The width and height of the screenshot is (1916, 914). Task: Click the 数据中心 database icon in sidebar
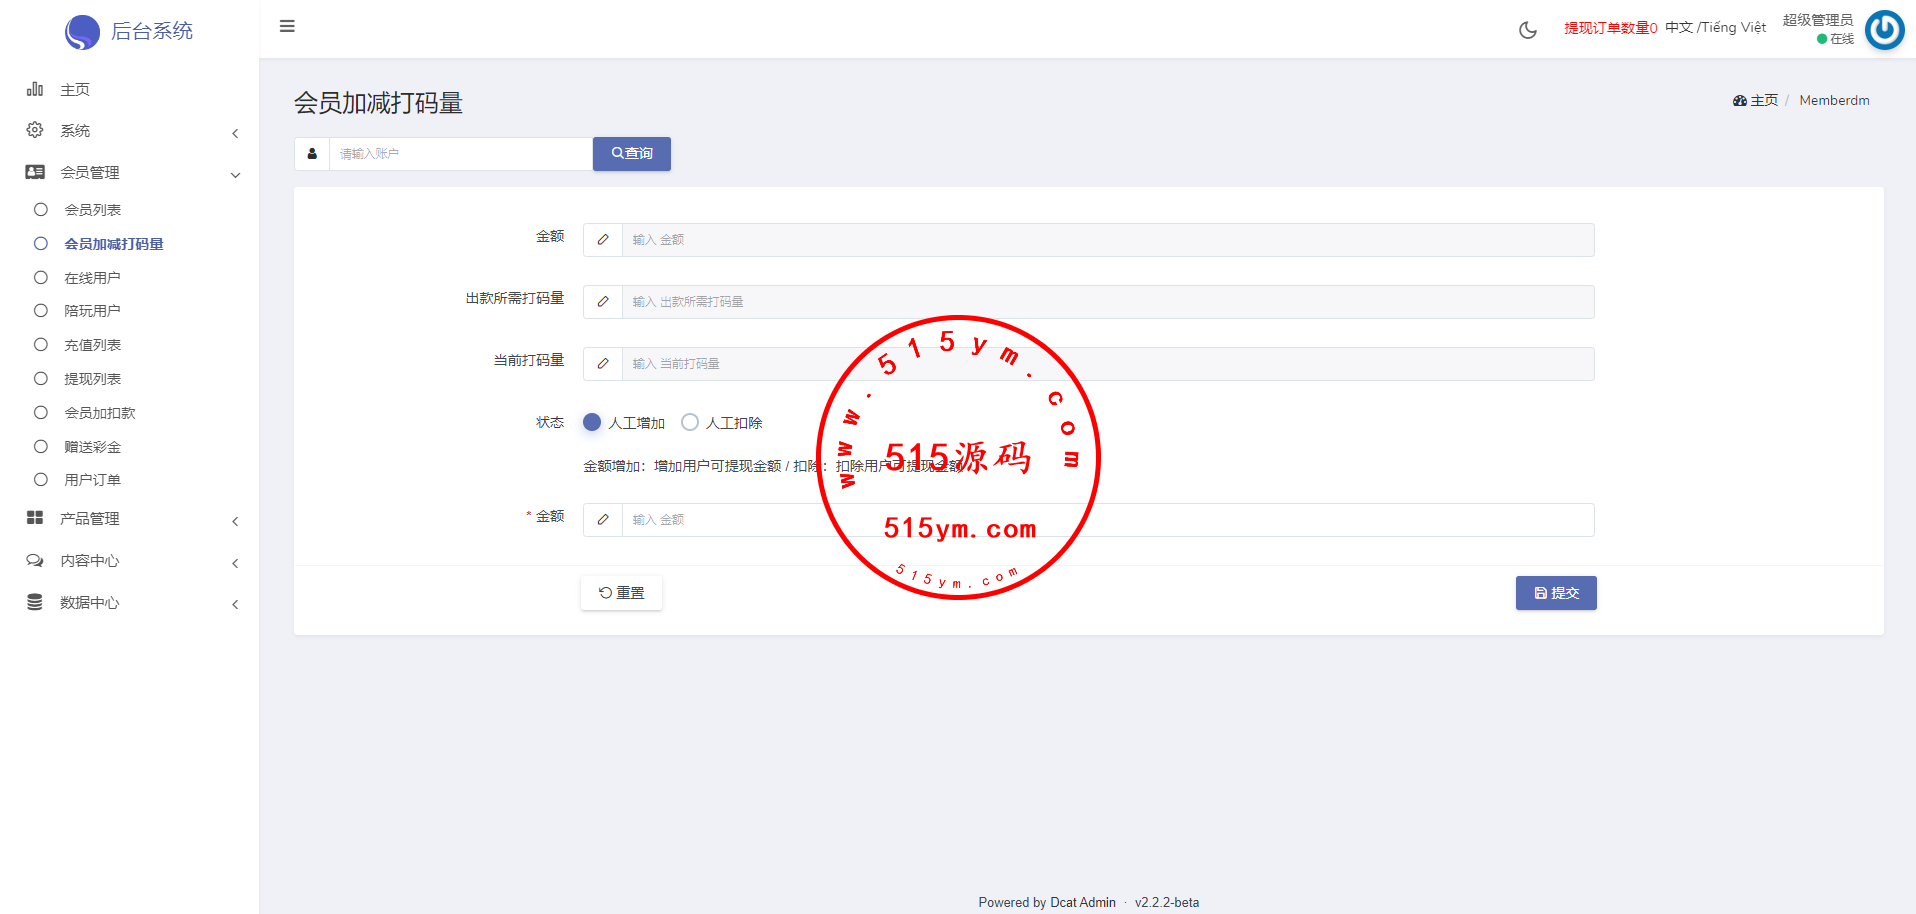point(35,602)
